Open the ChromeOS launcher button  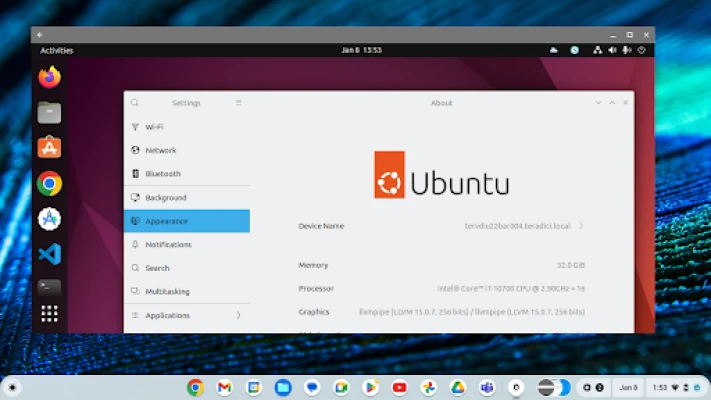12,387
